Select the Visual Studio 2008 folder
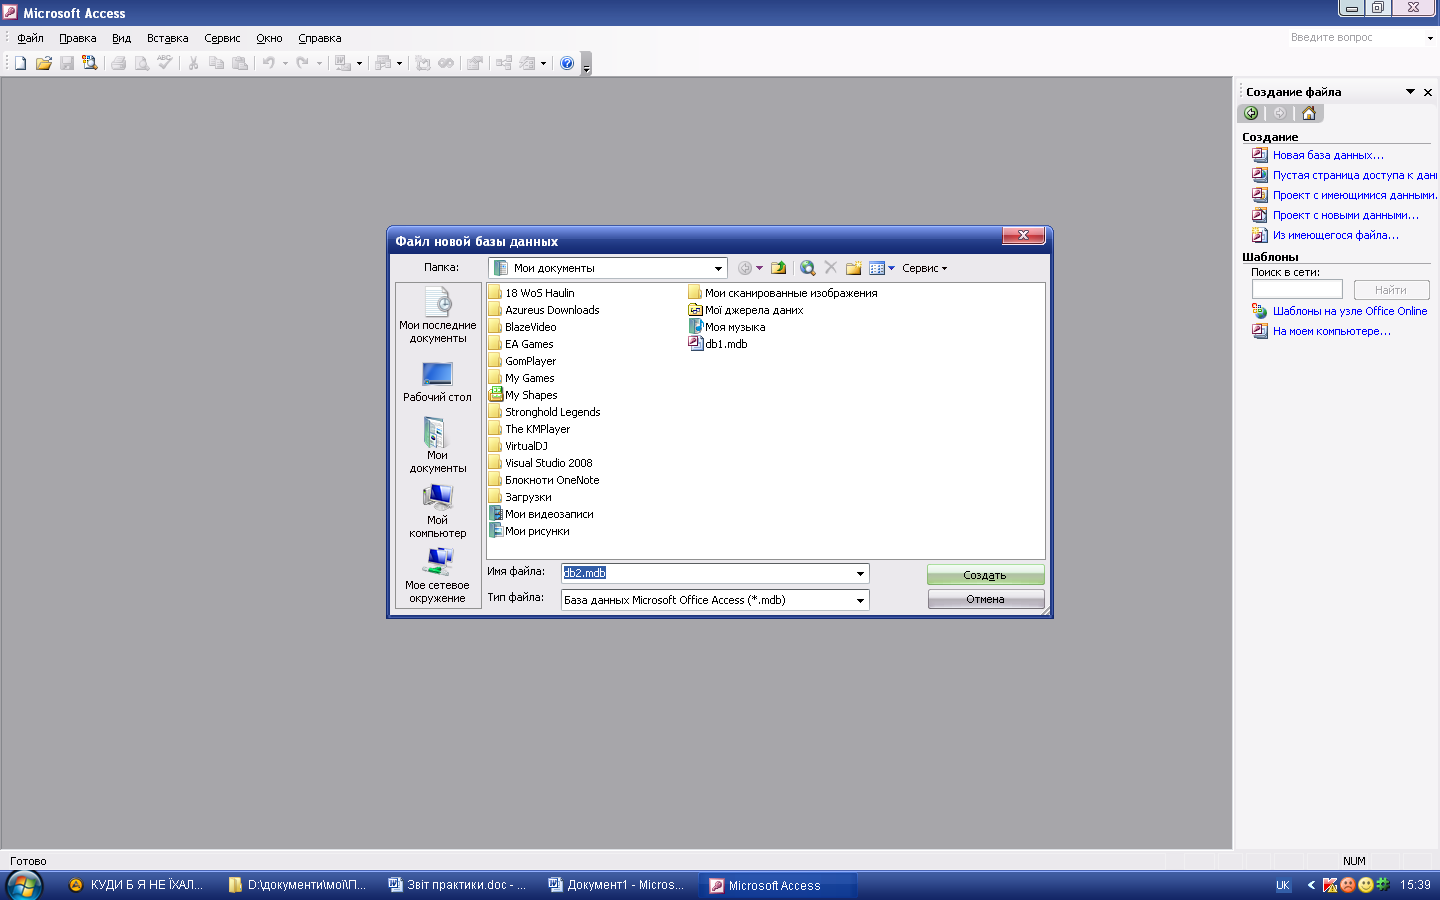The width and height of the screenshot is (1440, 900). [x=540, y=463]
